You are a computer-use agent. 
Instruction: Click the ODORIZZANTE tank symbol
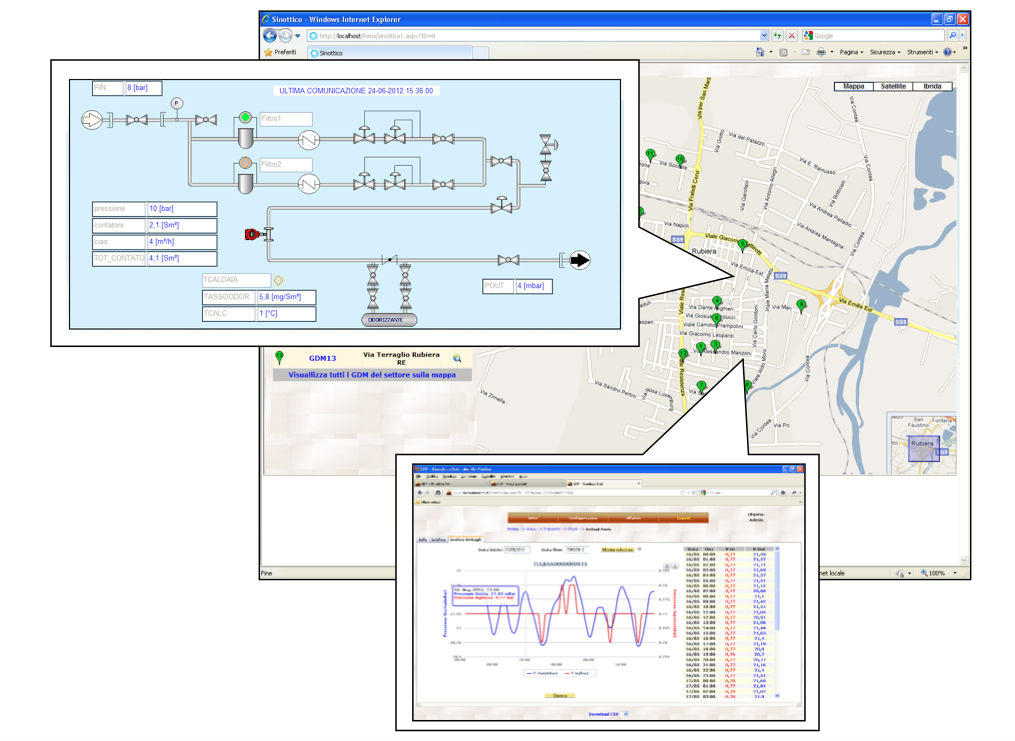tap(388, 320)
